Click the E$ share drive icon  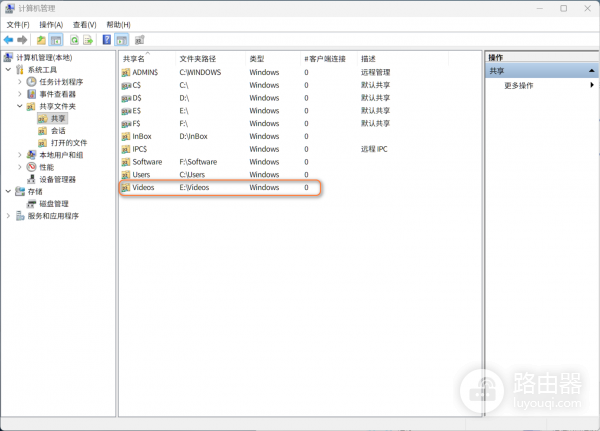126,111
